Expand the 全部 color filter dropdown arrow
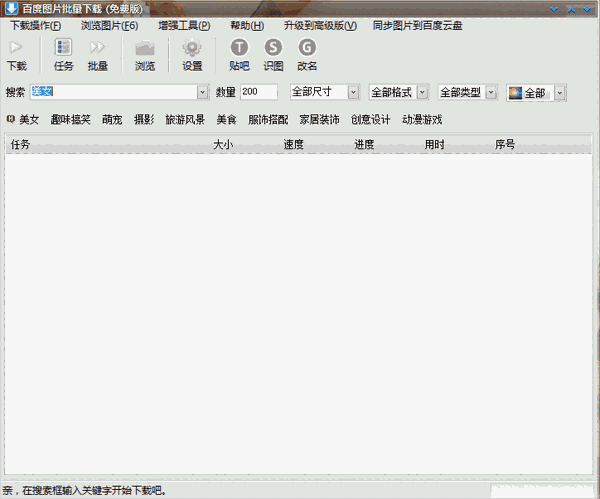Viewport: 600px width, 499px height. coord(560,93)
